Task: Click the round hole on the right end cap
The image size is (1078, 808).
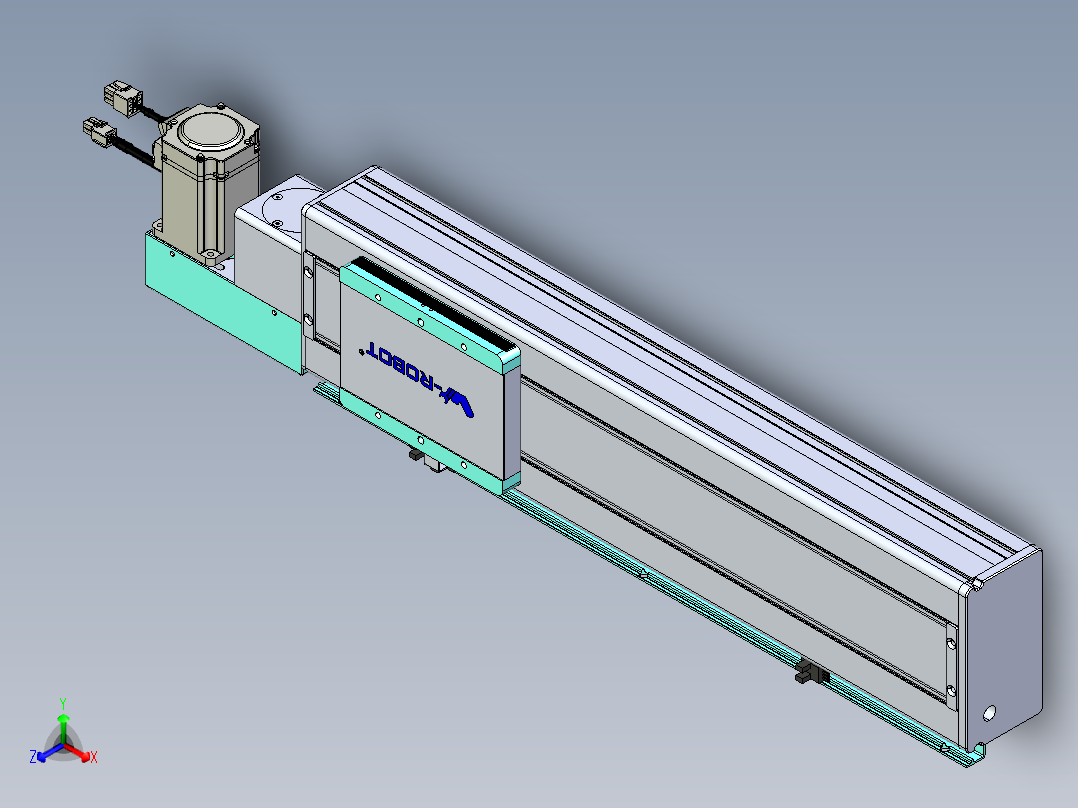Action: click(x=989, y=713)
